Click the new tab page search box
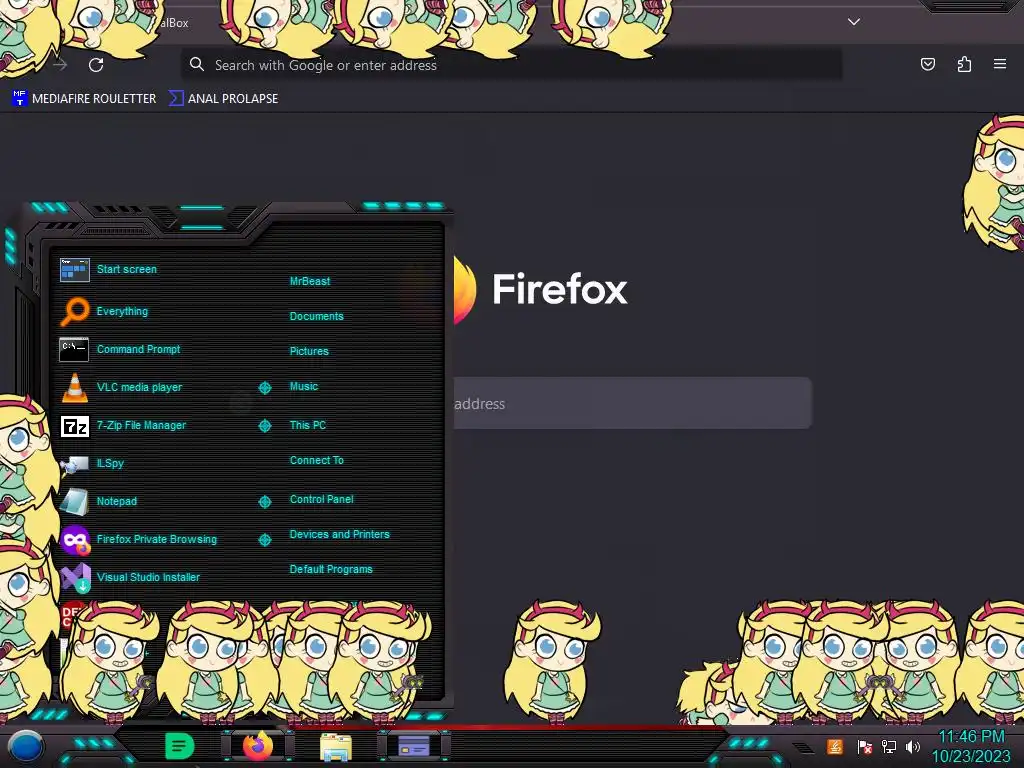Image resolution: width=1024 pixels, height=768 pixels. [632, 403]
